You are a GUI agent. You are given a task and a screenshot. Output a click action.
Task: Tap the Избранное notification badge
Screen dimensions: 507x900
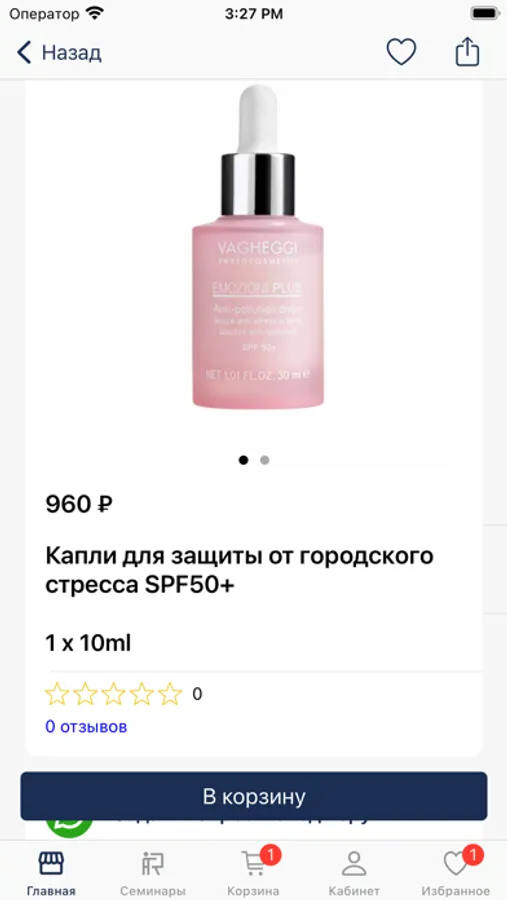click(473, 855)
